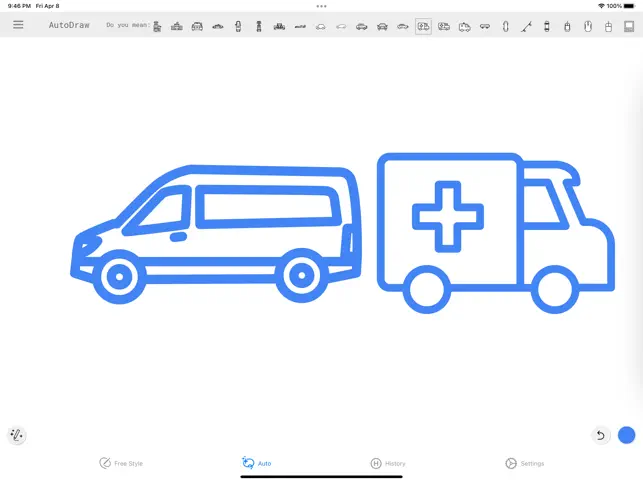Tap the magic pen icon at the lower left
This screenshot has height=482, width=643.
[17, 435]
